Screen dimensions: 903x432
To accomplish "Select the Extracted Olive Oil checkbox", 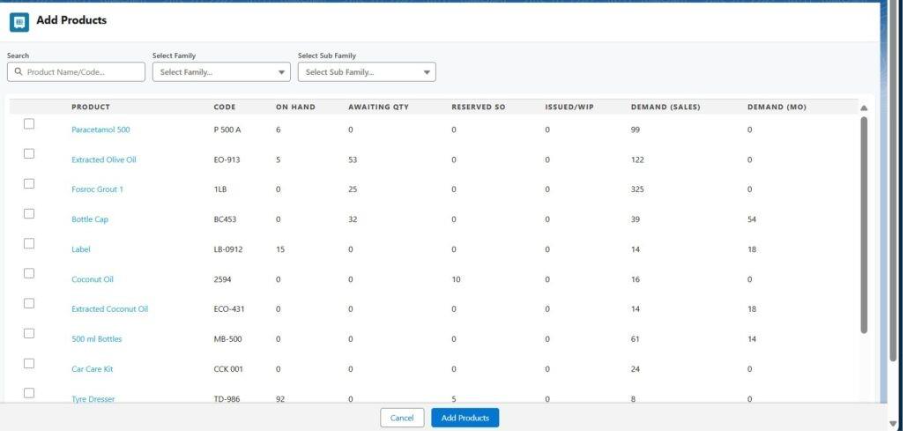I will 29,154.
